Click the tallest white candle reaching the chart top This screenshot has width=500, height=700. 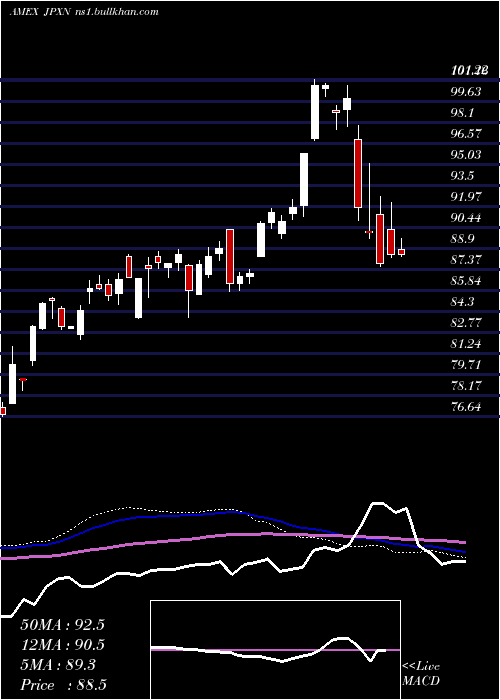[315, 112]
